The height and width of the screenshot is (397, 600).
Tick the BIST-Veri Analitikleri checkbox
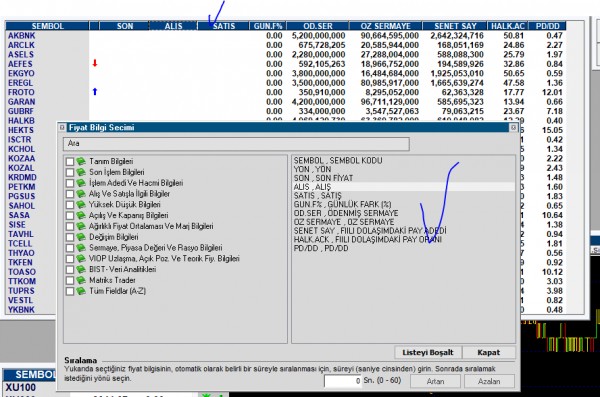[x=70, y=270]
